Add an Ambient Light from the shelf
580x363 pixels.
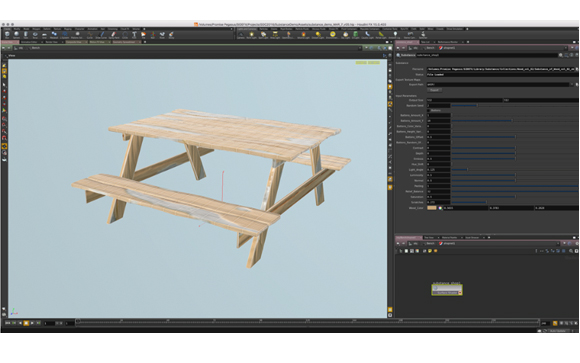click(x=395, y=34)
